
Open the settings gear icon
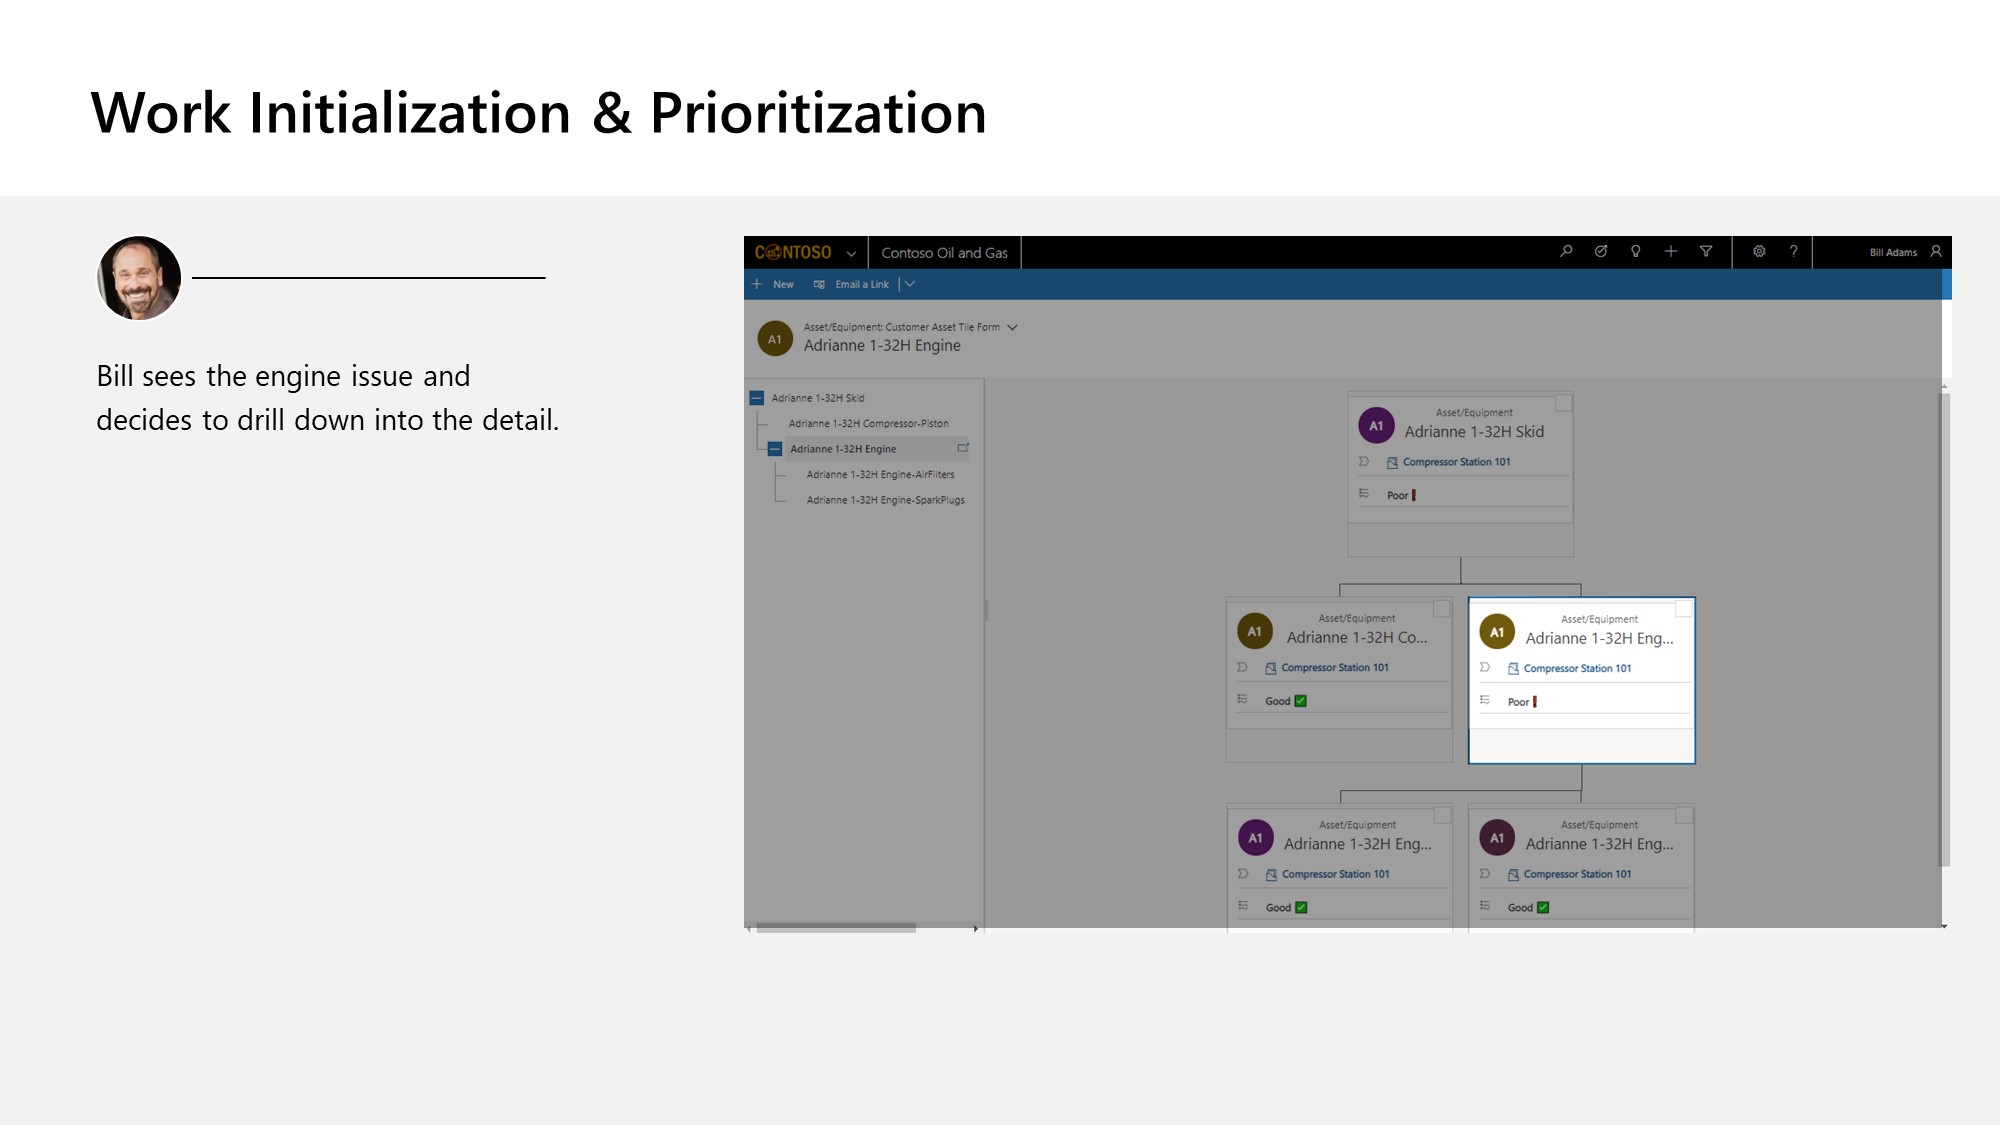1759,252
